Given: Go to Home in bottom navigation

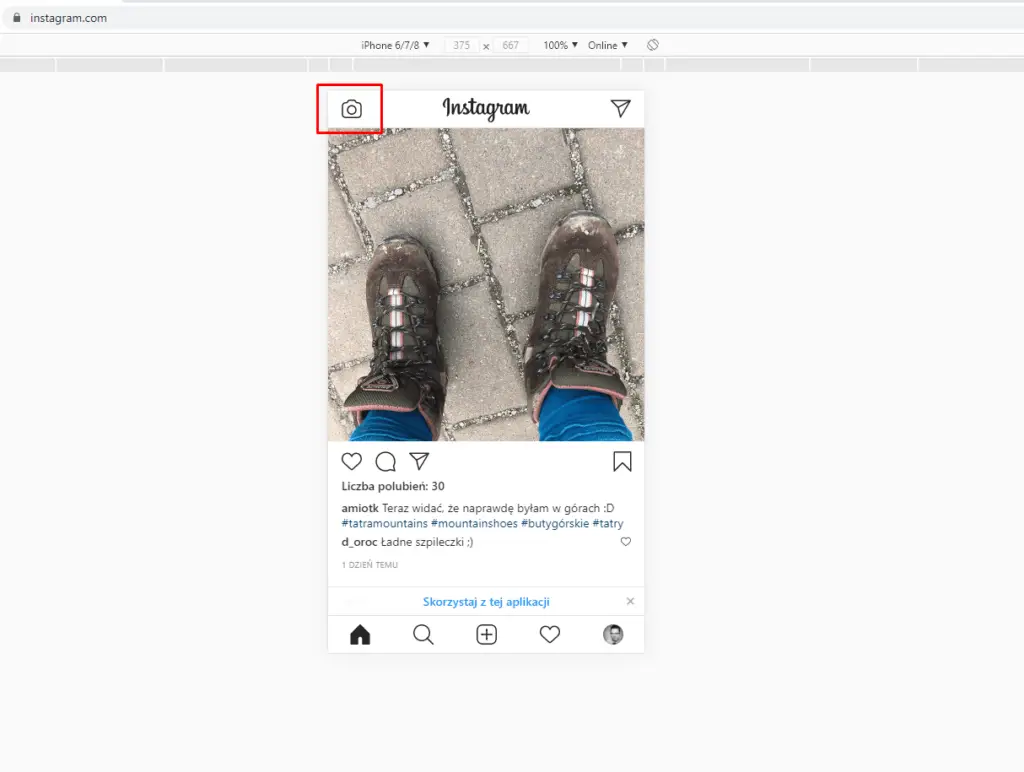Looking at the screenshot, I should [x=360, y=635].
